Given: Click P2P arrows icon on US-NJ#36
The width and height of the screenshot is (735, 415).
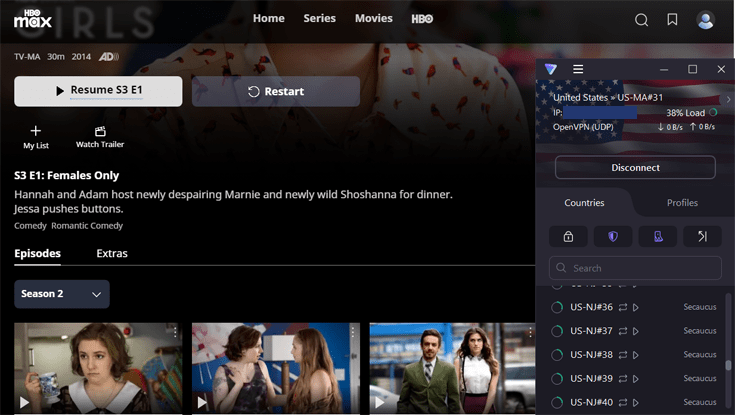Looking at the screenshot, I should [622, 307].
